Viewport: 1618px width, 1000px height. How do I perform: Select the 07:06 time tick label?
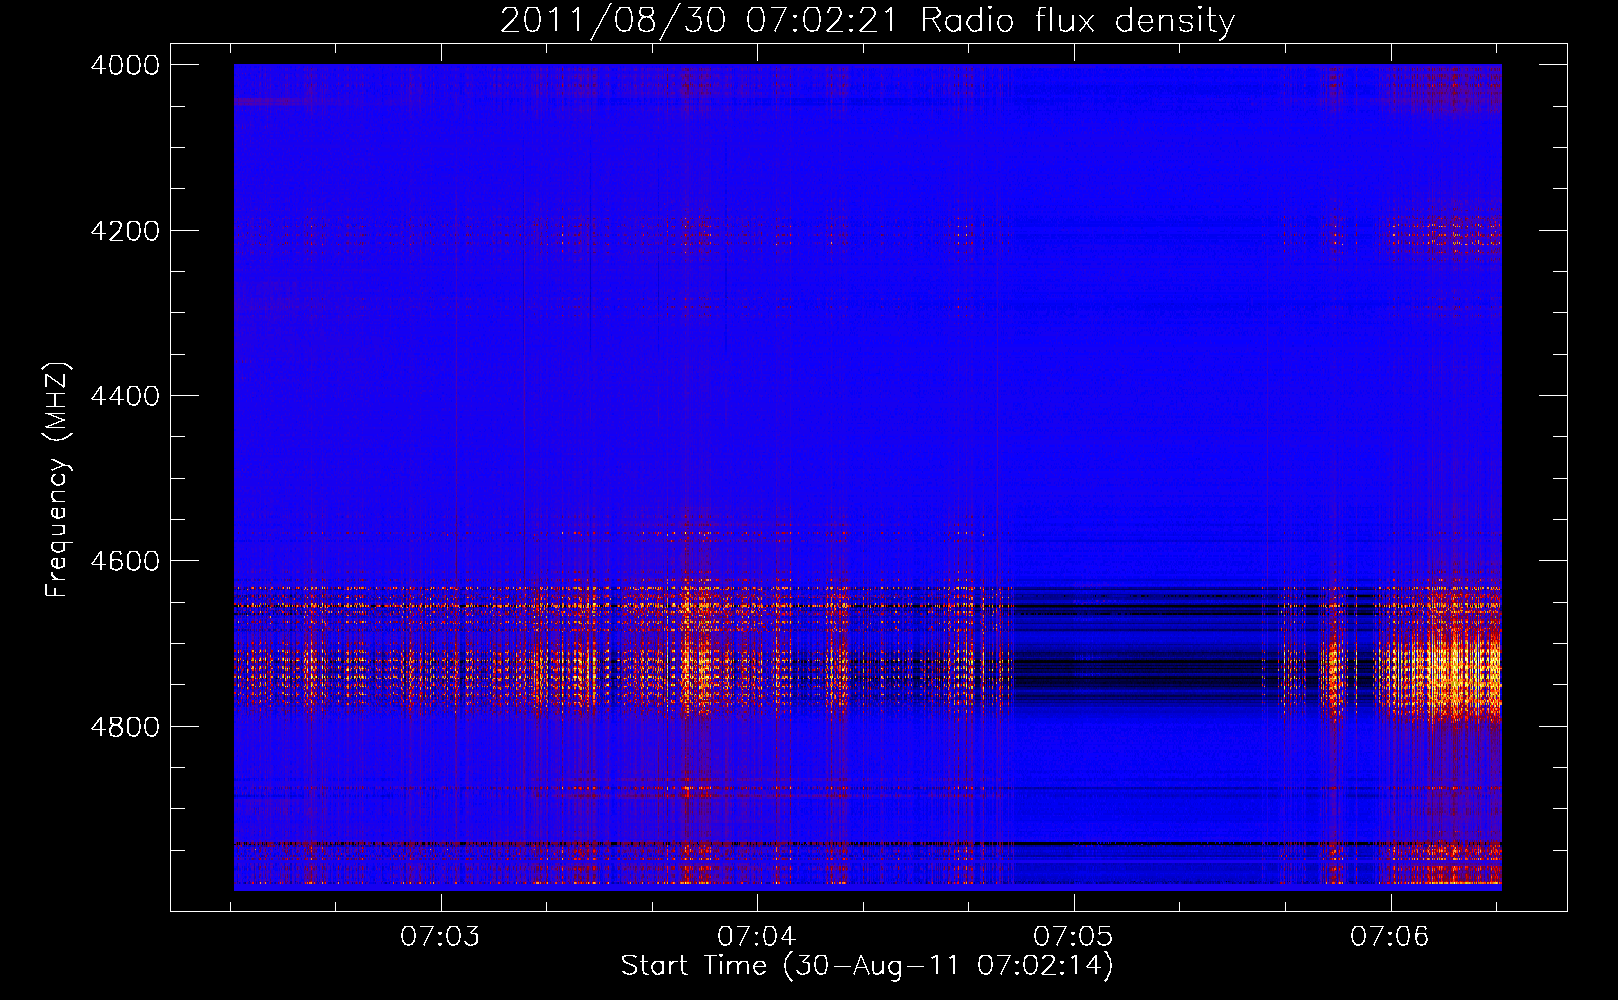[1390, 937]
